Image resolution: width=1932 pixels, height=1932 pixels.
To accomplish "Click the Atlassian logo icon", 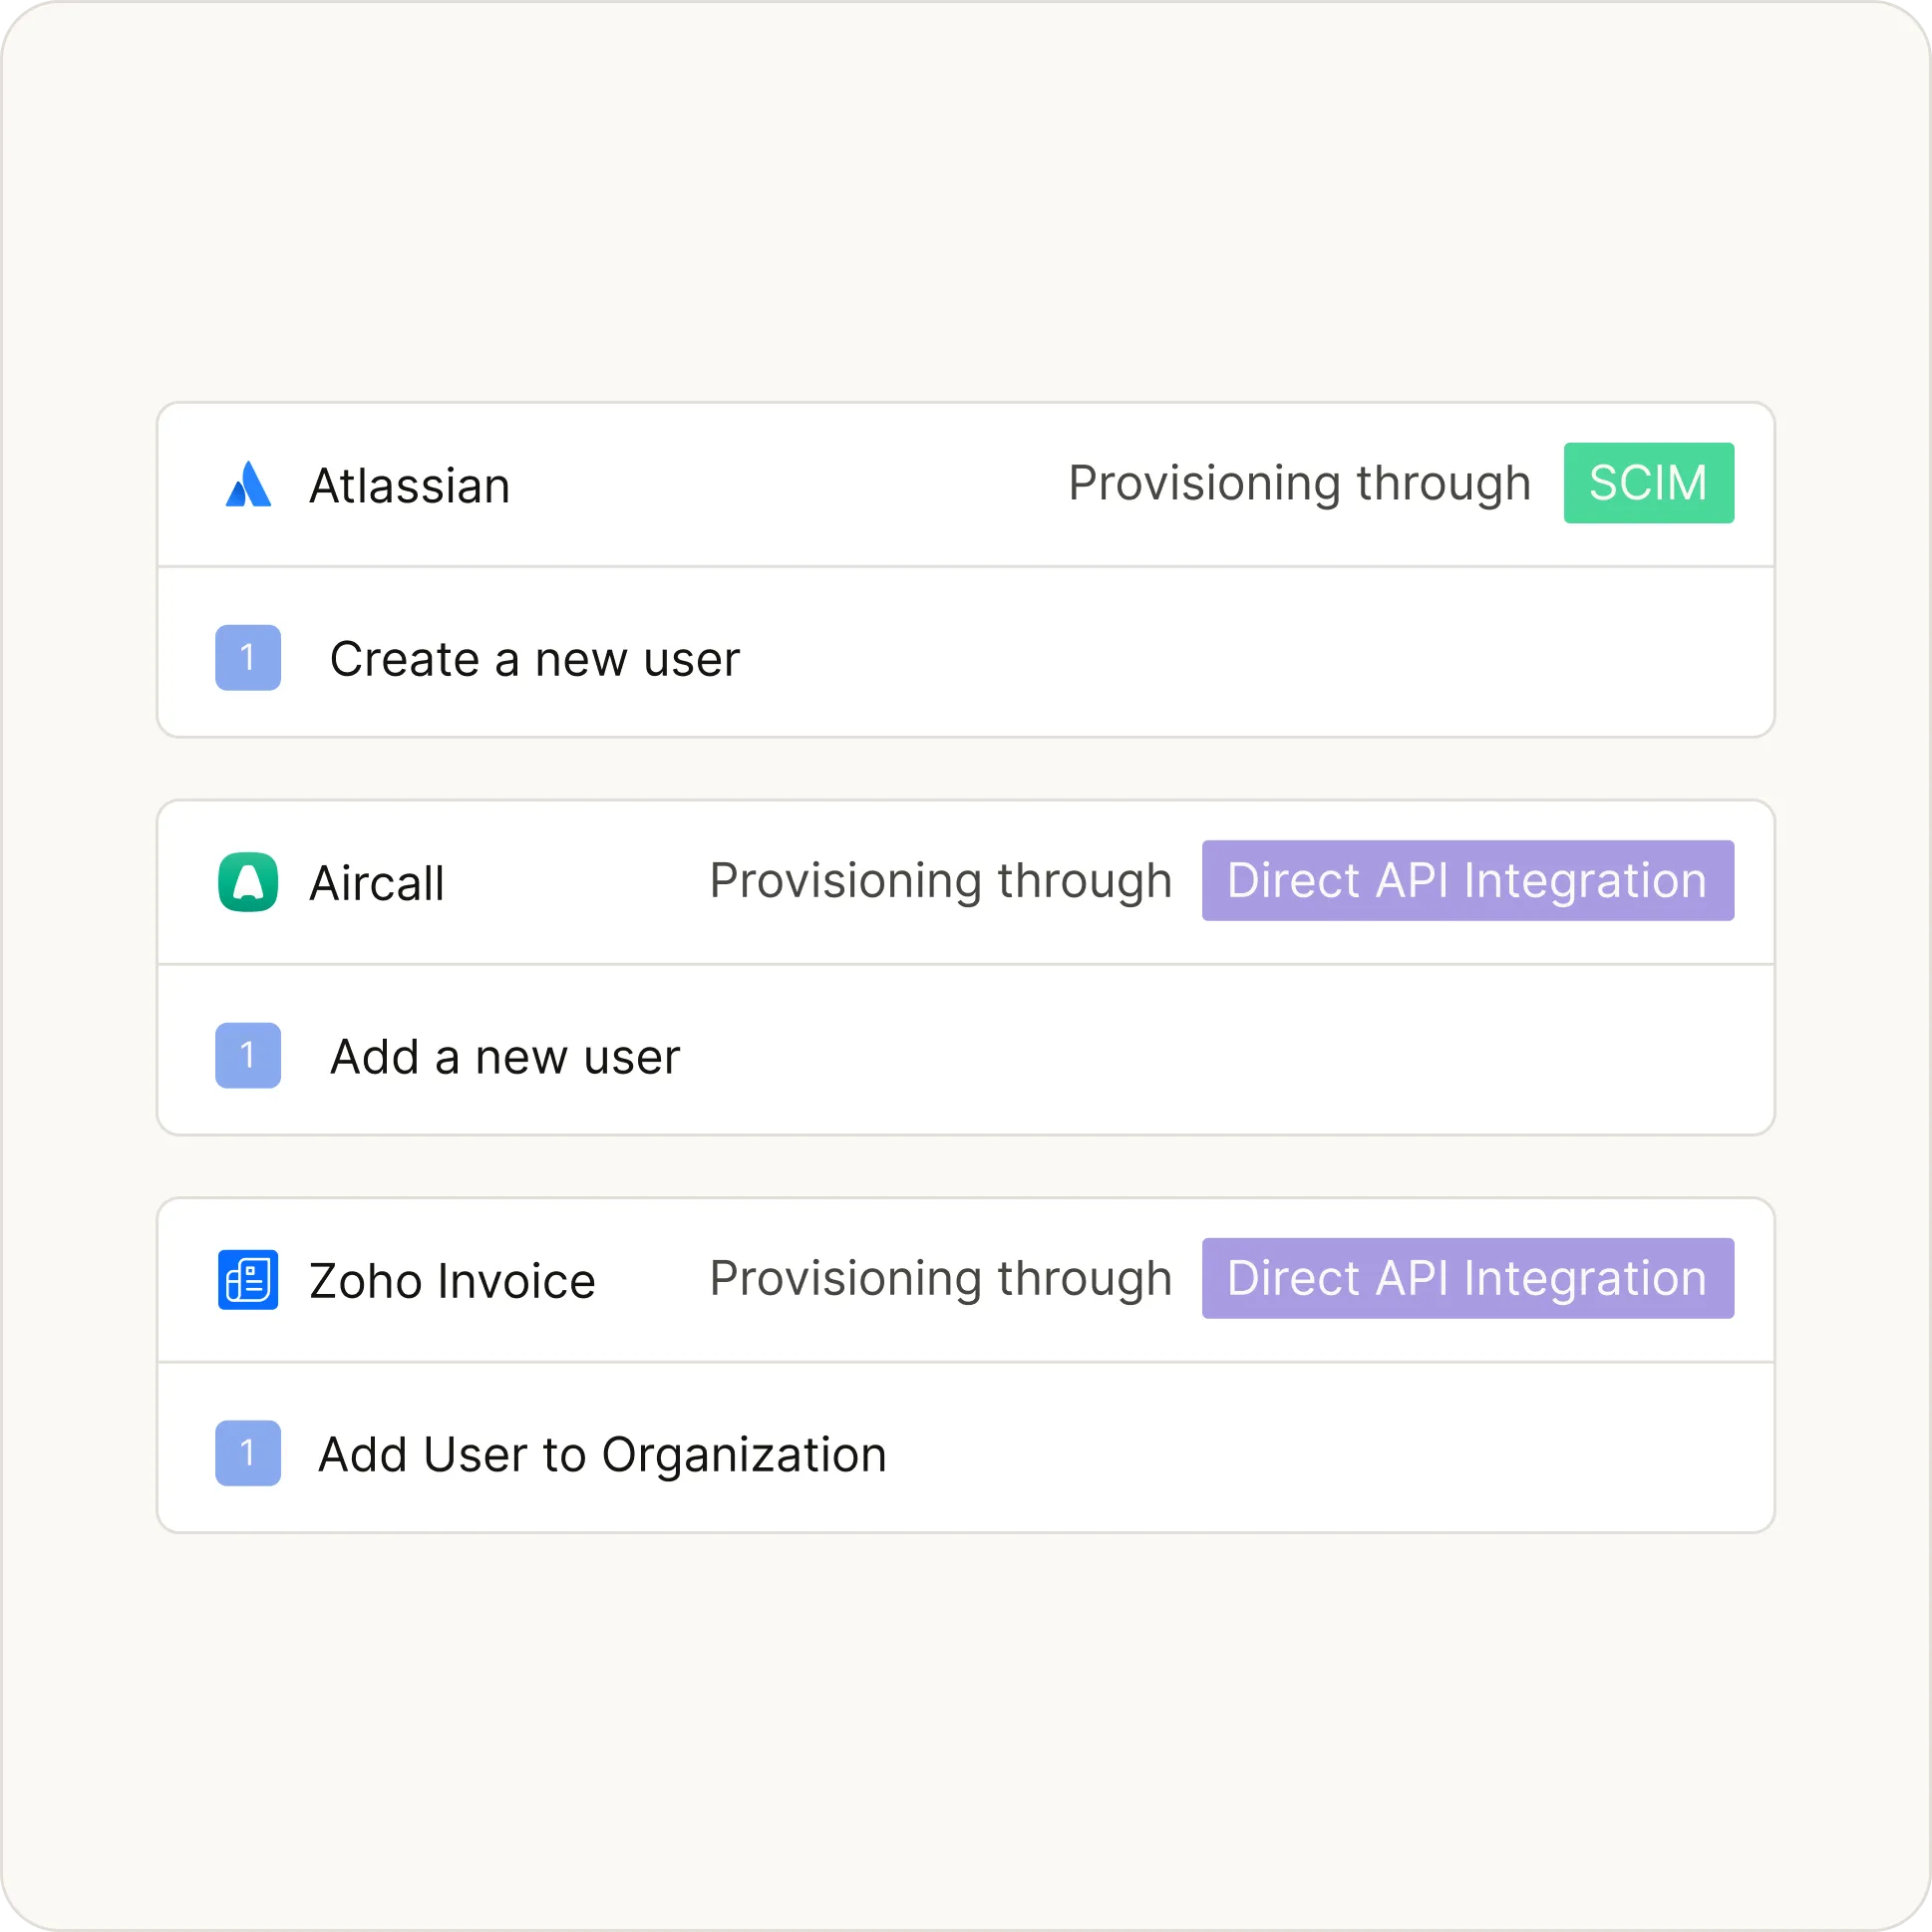I will pos(248,484).
